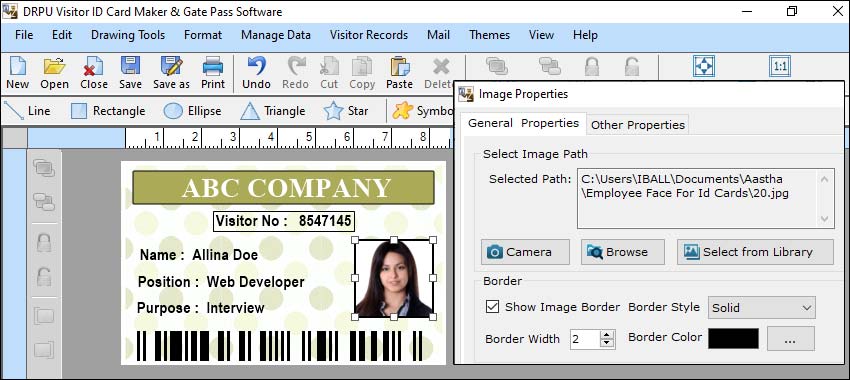Click the 1:1 actual size icon
850x380 pixels.
(x=780, y=66)
